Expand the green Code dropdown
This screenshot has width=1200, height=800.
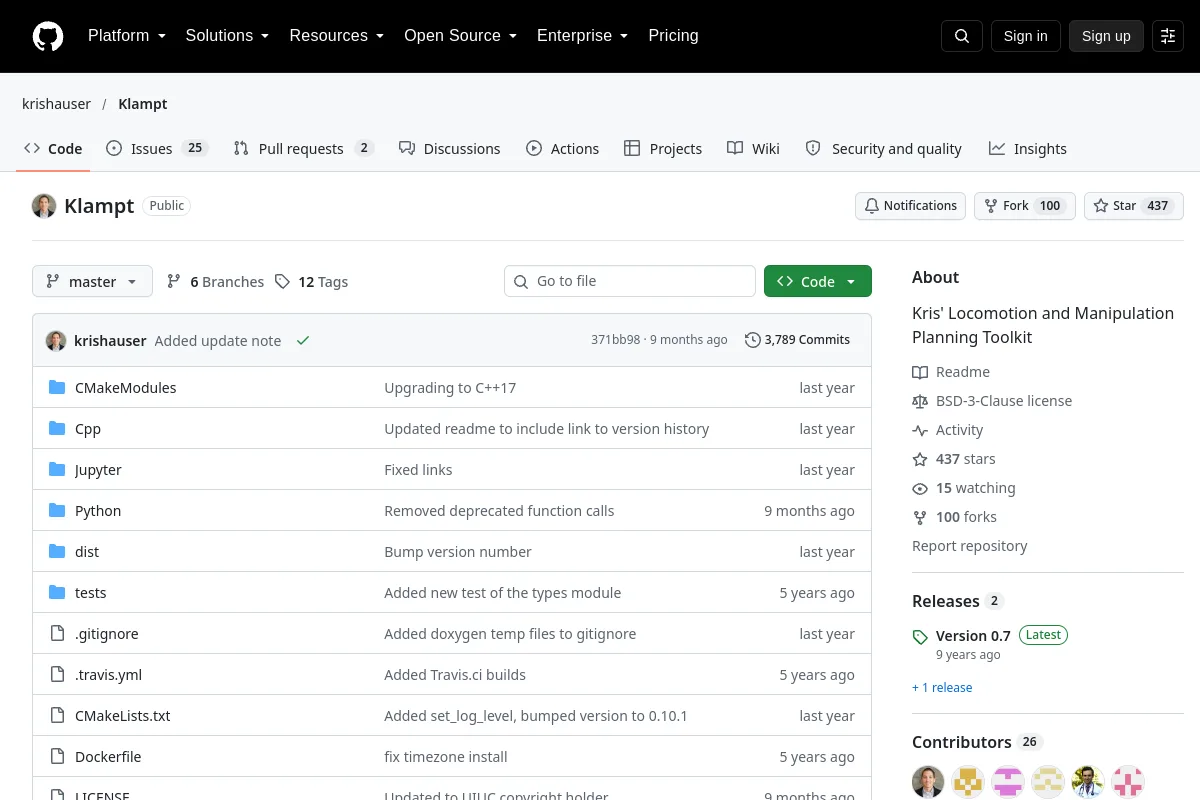pyautogui.click(x=818, y=282)
